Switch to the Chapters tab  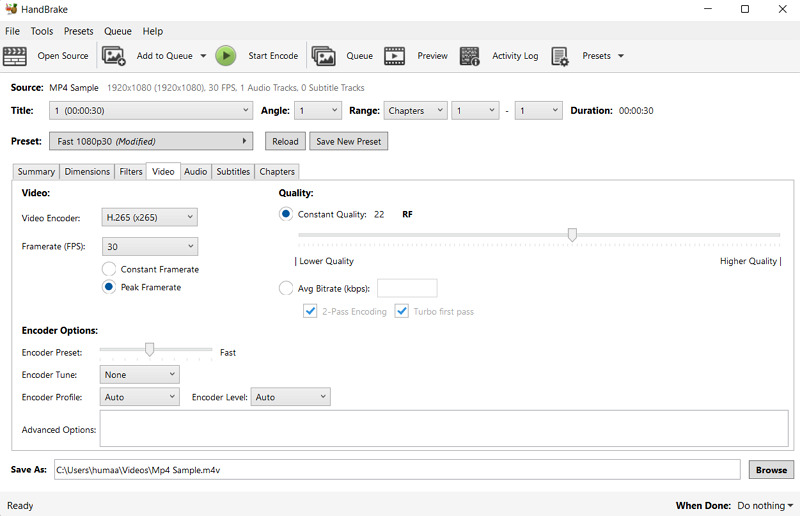[277, 171]
